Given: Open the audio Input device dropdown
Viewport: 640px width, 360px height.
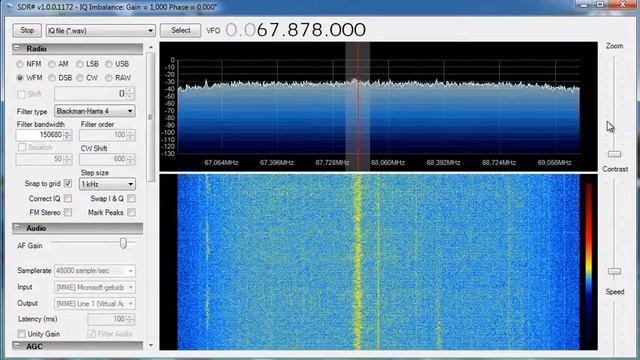Looking at the screenshot, I should click(x=95, y=287).
